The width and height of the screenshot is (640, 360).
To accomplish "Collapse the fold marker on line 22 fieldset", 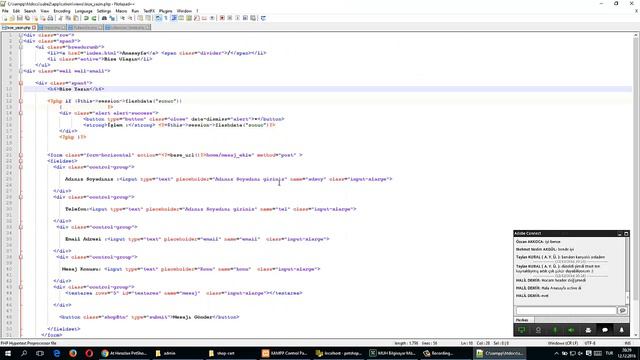I will [x=20, y=161].
